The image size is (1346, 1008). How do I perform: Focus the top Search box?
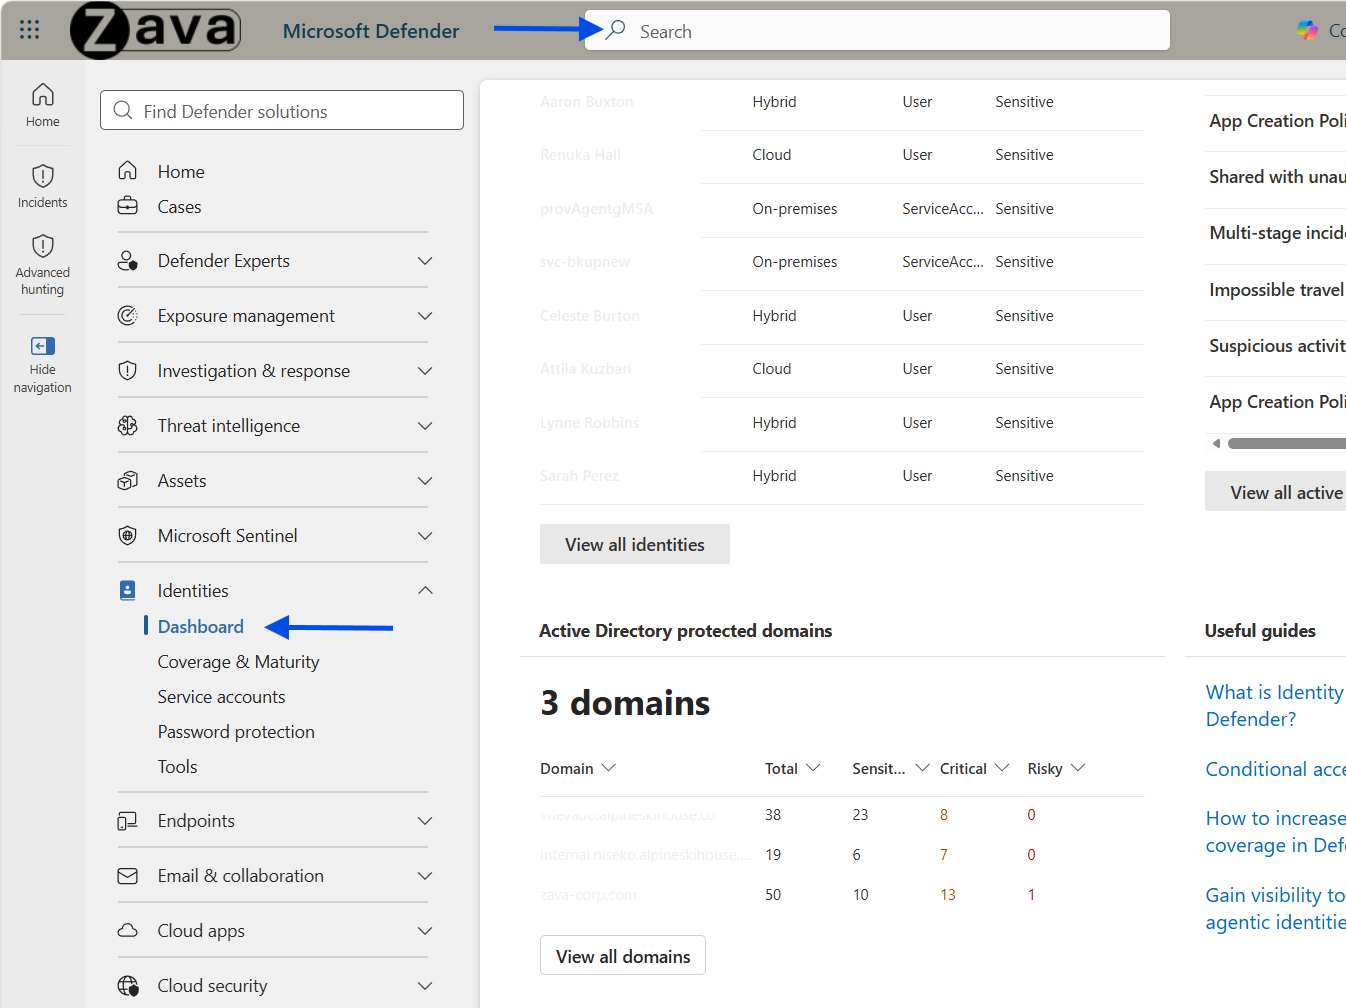877,30
